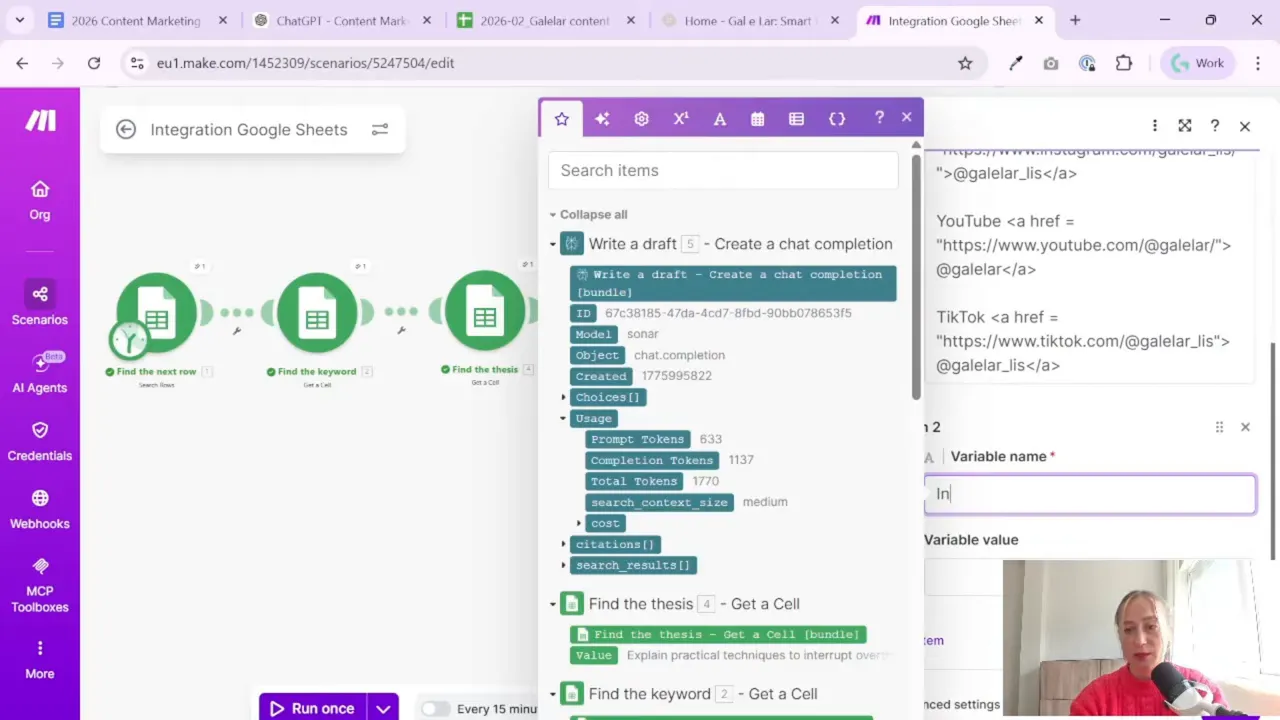Switch to ChatGPT Content Marketing tab

(x=343, y=20)
